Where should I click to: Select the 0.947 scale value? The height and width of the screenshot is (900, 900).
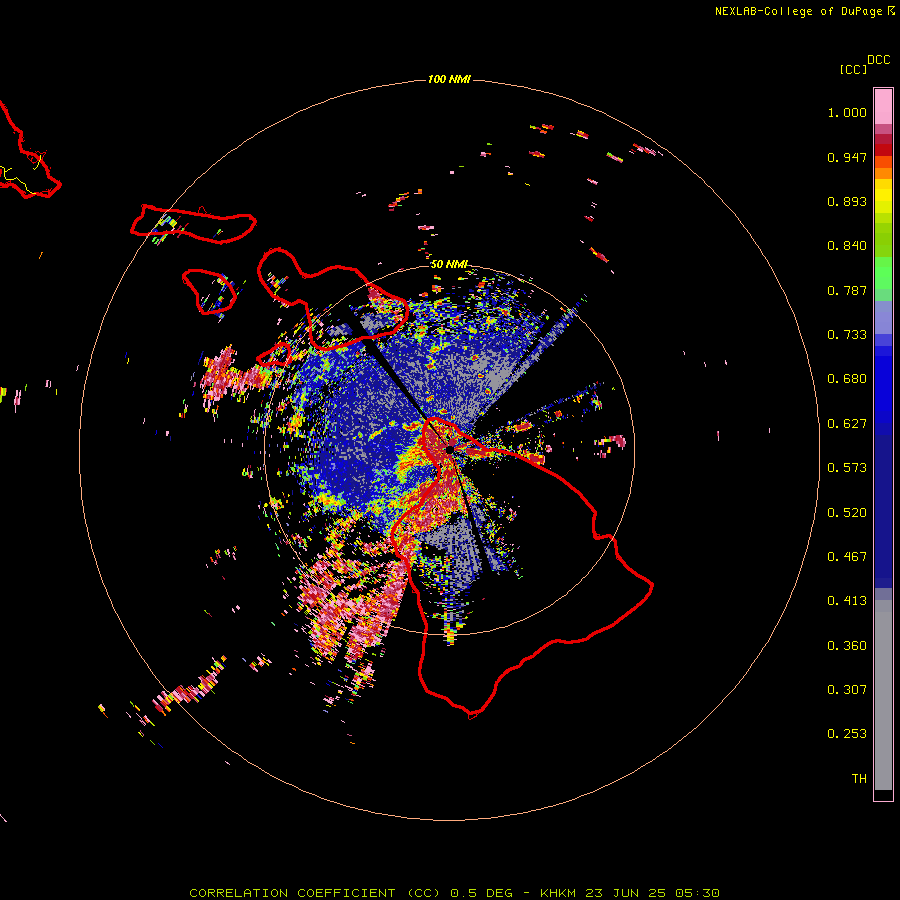click(x=847, y=157)
